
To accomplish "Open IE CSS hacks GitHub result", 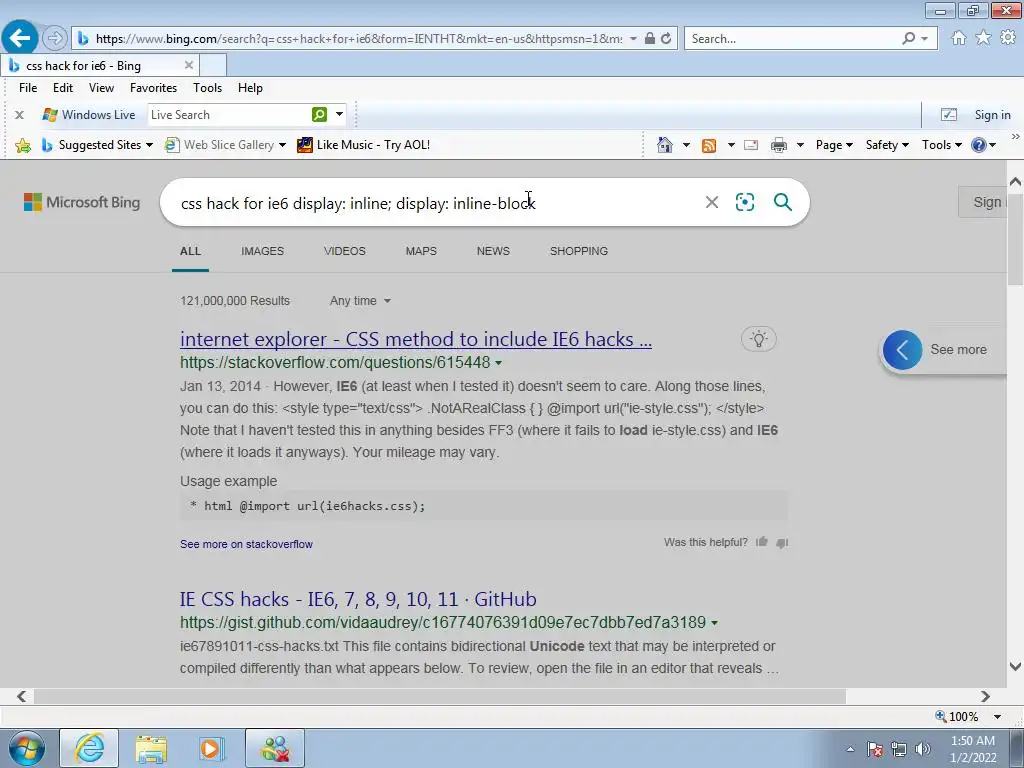I will (x=358, y=599).
